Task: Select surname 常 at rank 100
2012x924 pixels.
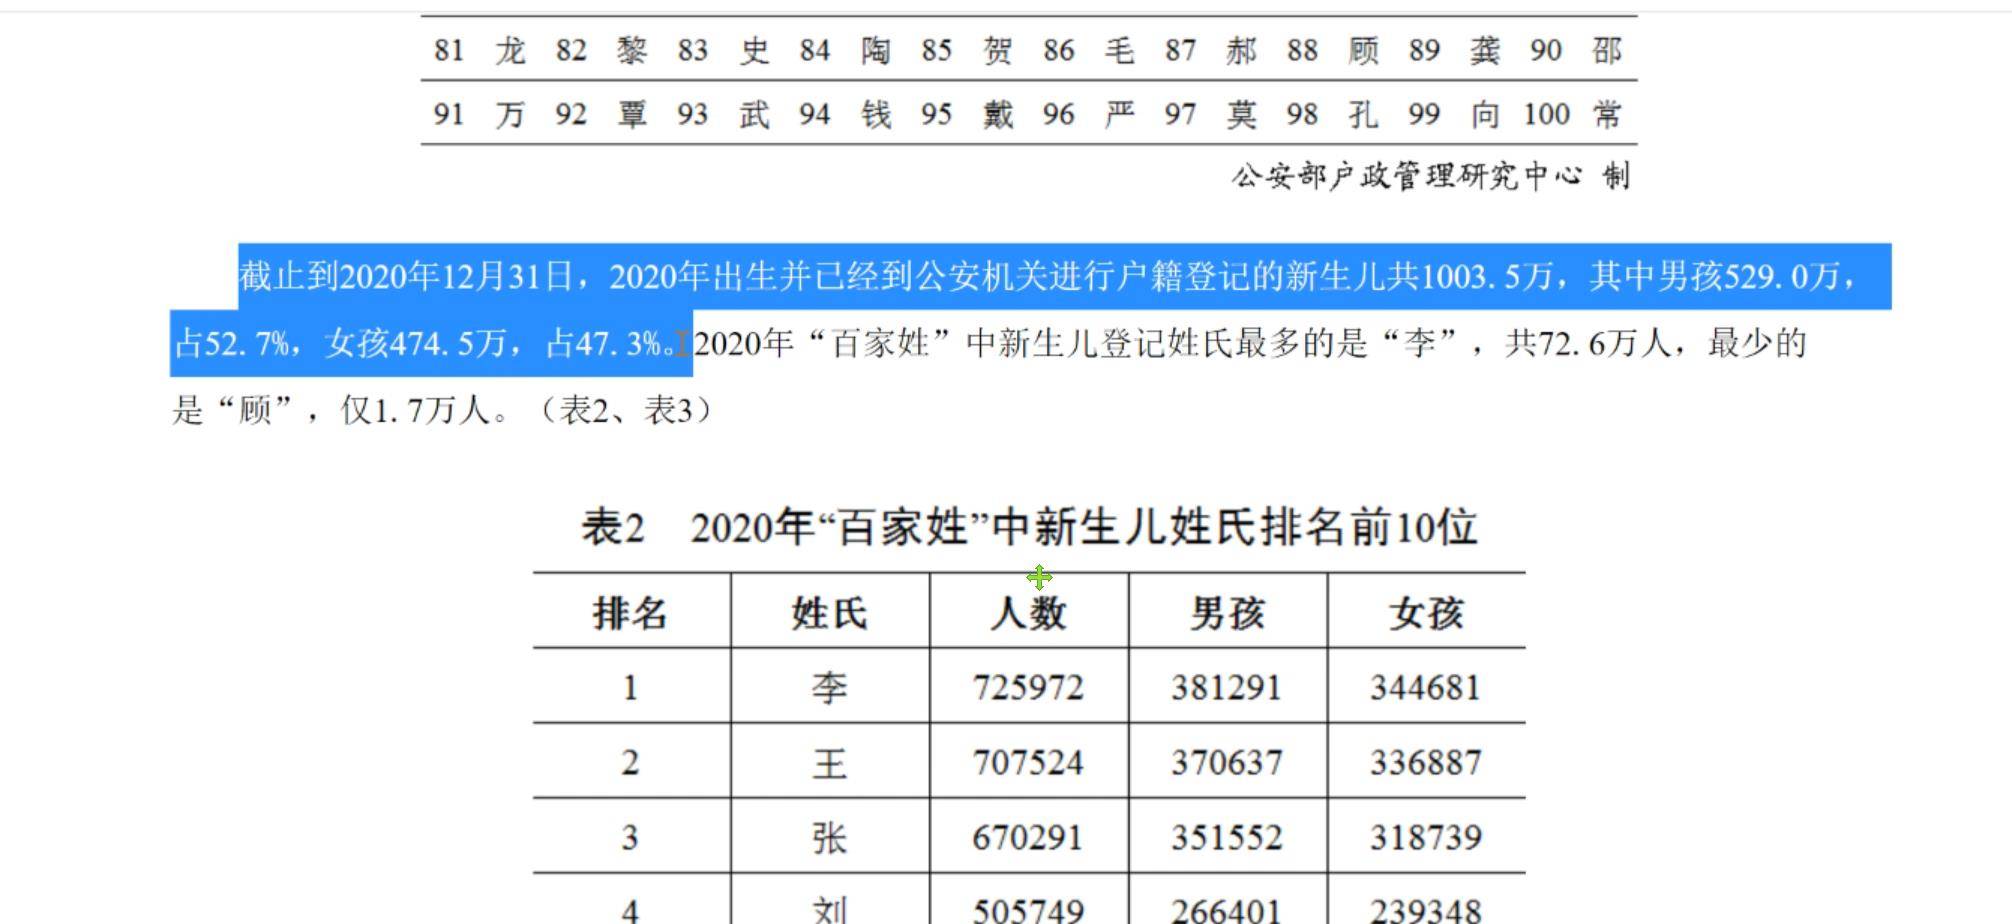Action: click(1607, 115)
